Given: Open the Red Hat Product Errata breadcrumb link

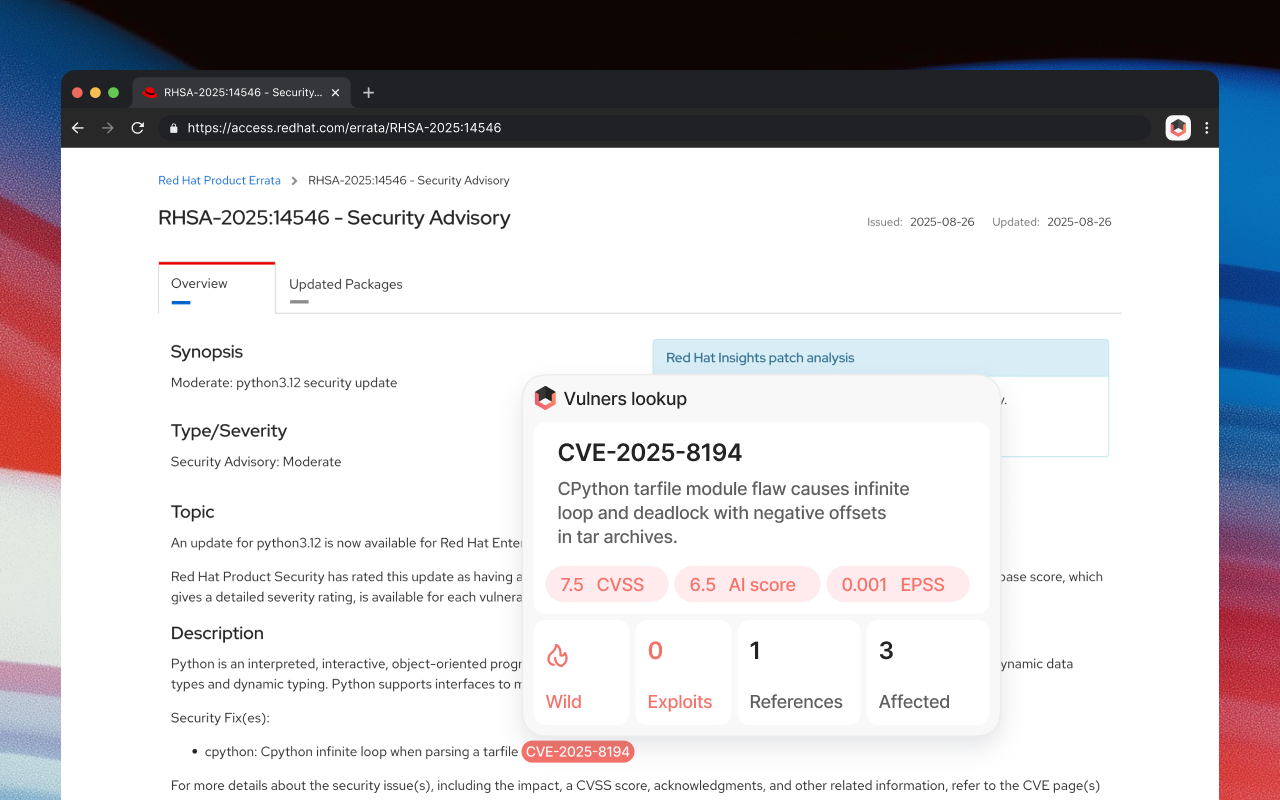Looking at the screenshot, I should pyautogui.click(x=219, y=180).
